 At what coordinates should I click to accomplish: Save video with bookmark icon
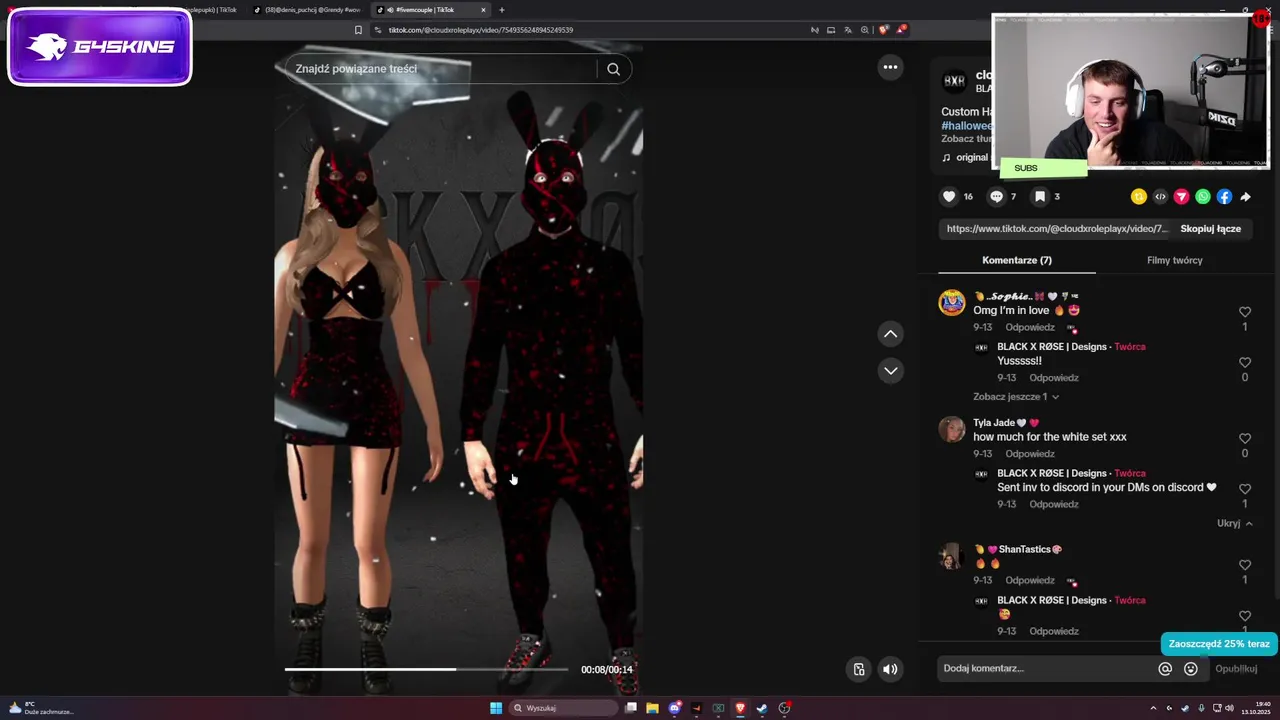click(1040, 197)
